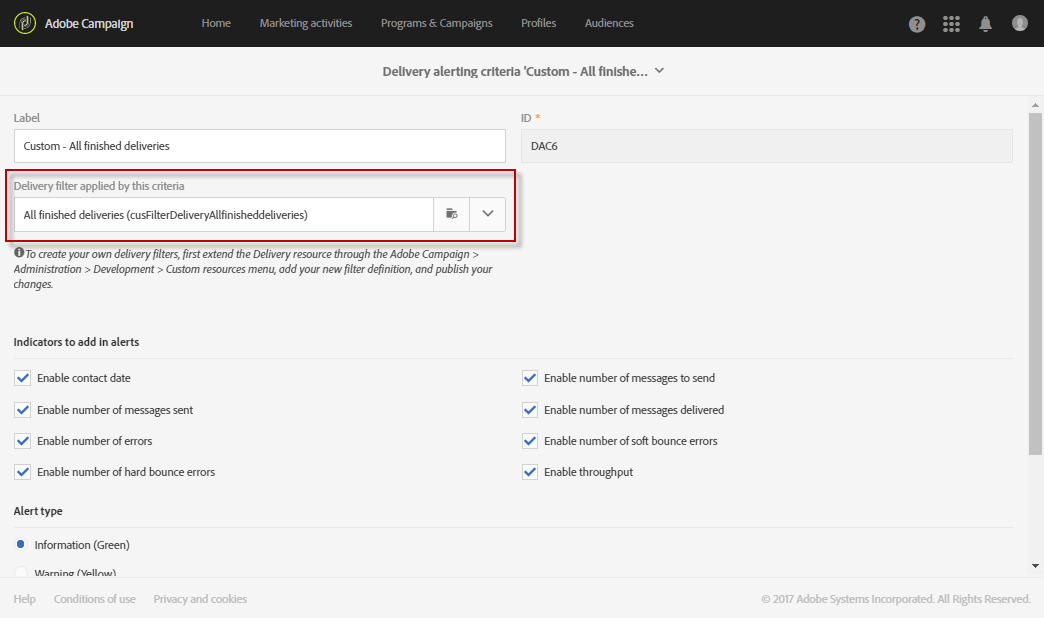
Task: Open the Programs & Campaigns menu
Action: coord(437,23)
